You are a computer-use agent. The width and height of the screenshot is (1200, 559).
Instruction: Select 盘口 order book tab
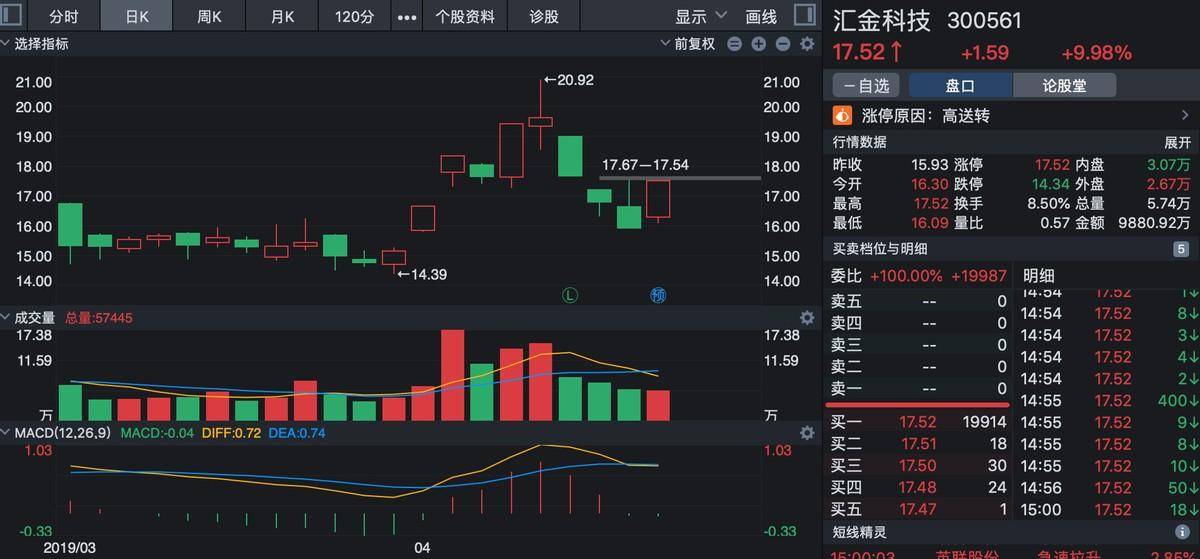click(960, 86)
